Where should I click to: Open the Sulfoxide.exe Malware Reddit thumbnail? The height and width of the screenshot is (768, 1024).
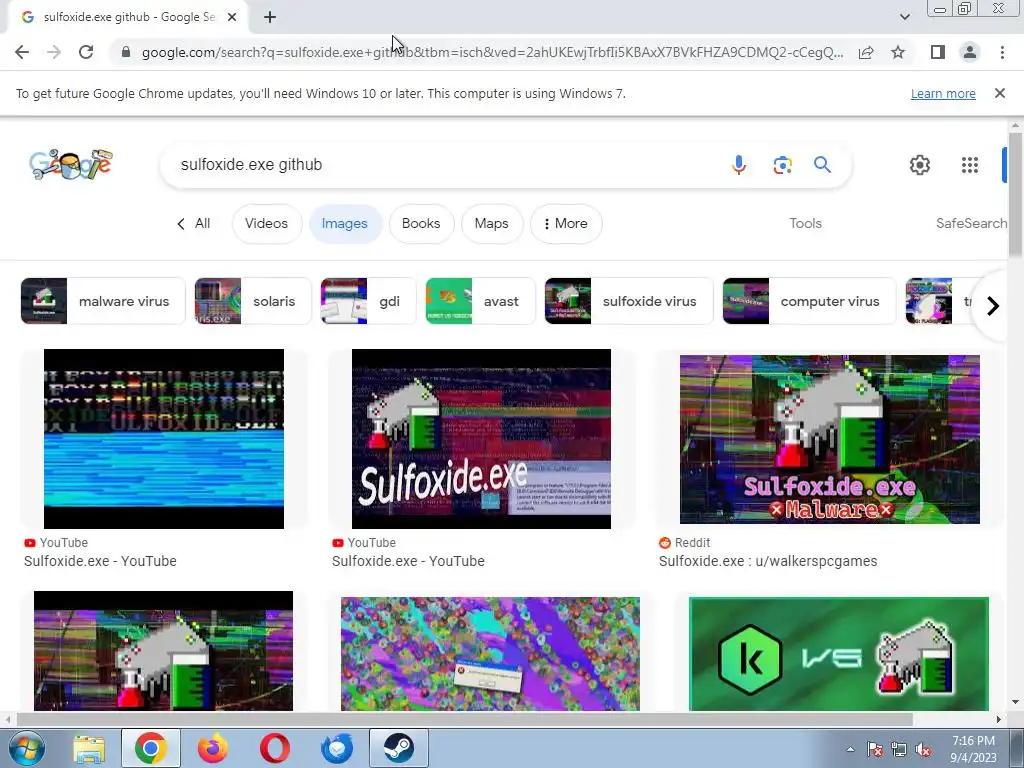tap(829, 439)
